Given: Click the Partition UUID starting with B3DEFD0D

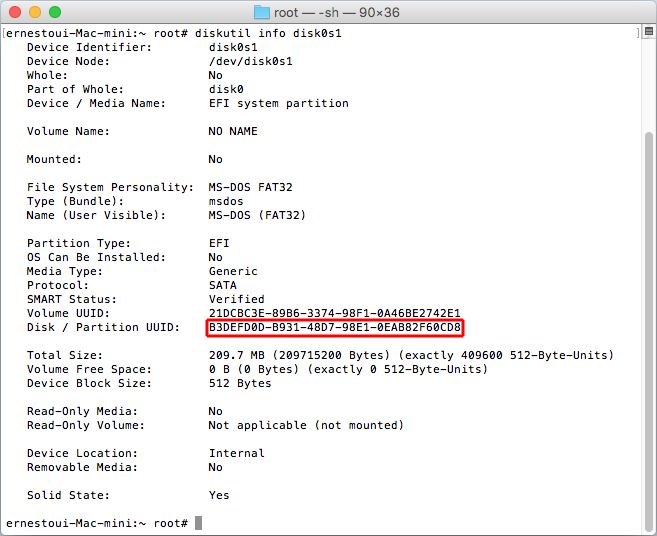Looking at the screenshot, I should point(334,327).
